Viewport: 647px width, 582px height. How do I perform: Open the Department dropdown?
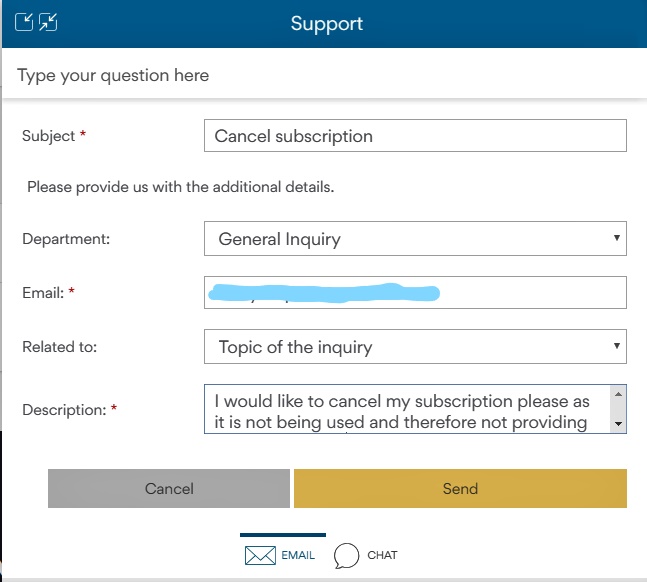(x=415, y=239)
